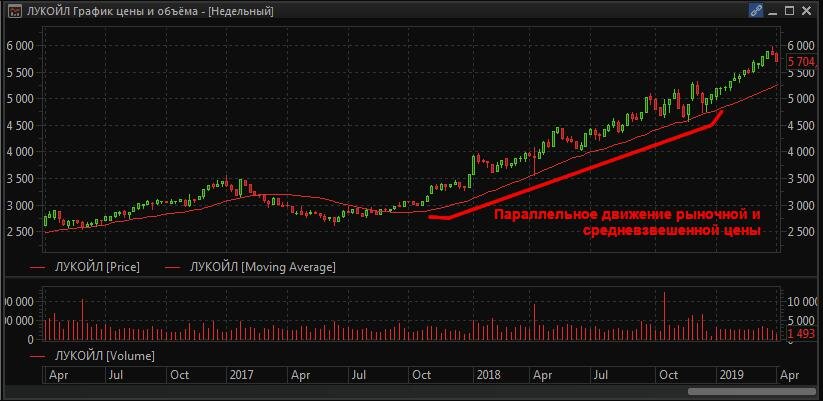Click the horizontal scrollbar thumb at the chart bottom

(x=752, y=392)
